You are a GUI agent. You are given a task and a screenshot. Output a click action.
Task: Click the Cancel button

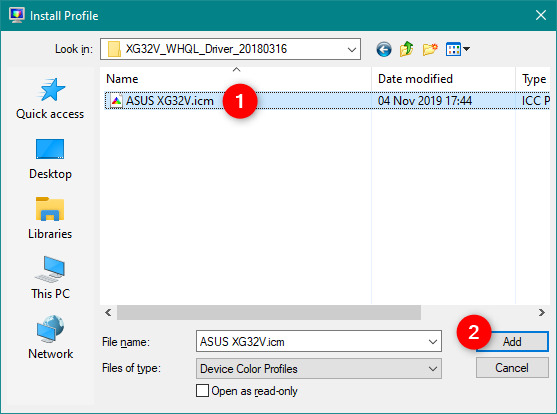coord(512,367)
